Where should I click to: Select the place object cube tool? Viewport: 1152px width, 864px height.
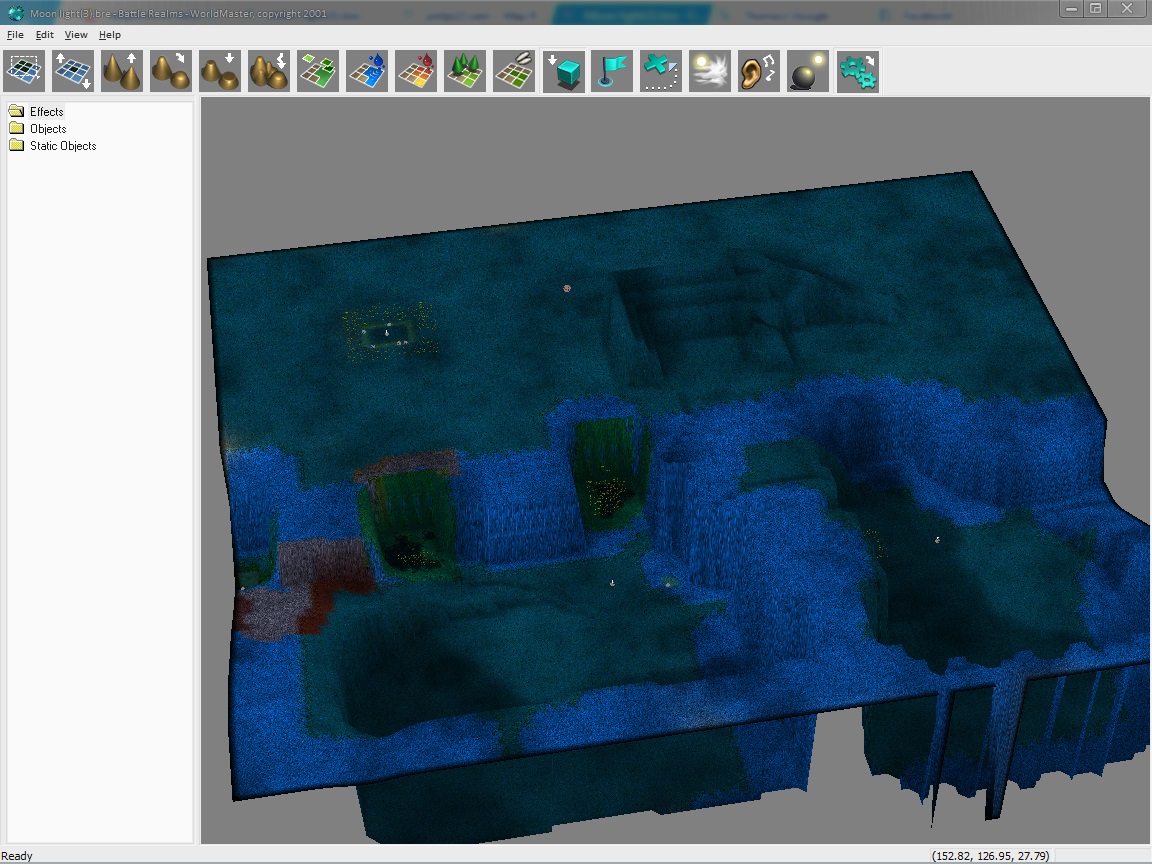[x=564, y=71]
